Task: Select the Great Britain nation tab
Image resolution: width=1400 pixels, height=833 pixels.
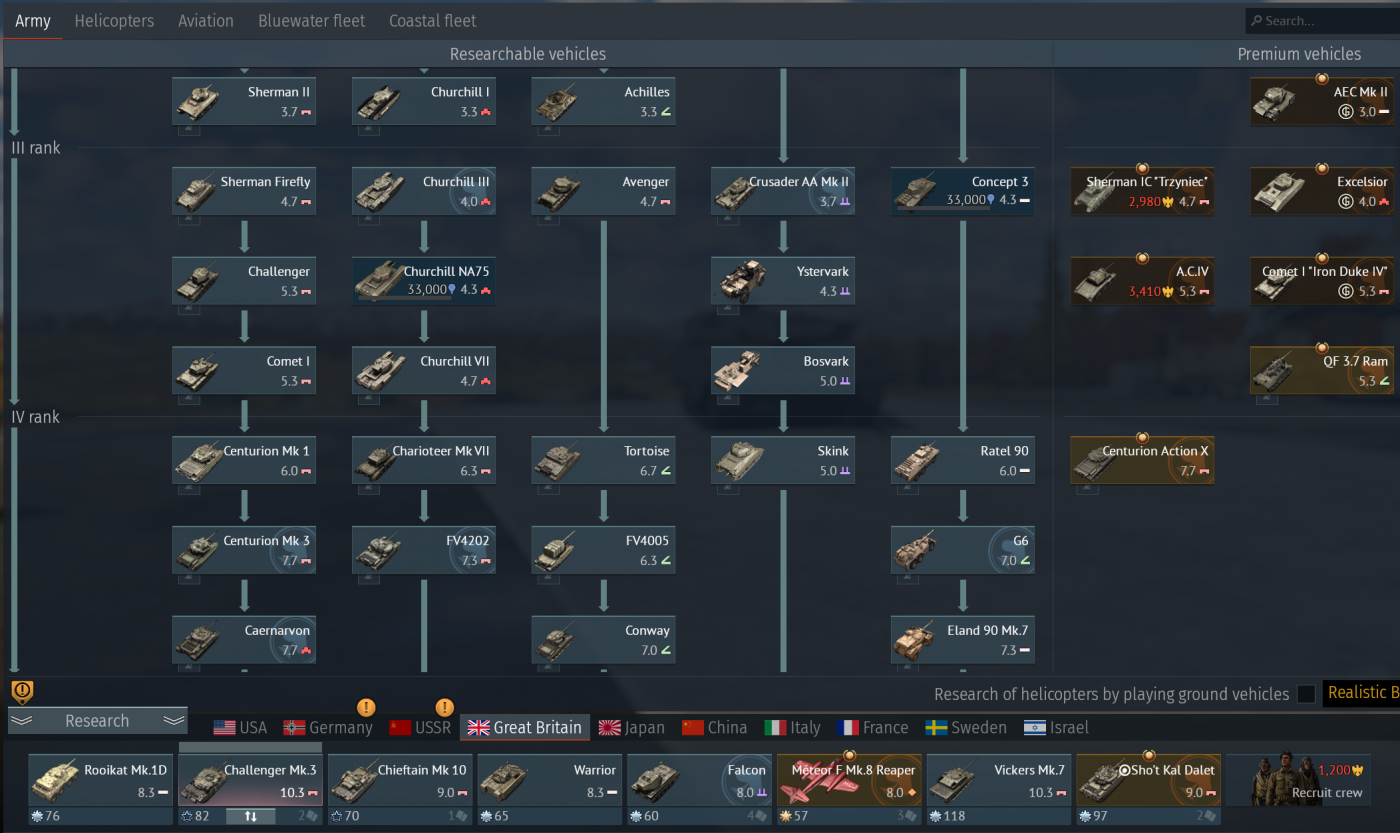Action: click(x=525, y=728)
